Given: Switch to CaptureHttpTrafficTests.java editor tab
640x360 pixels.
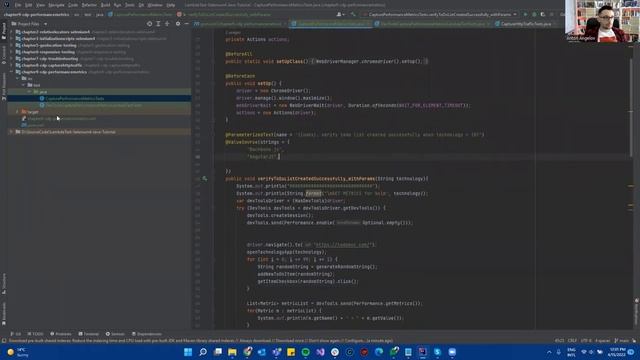Looking at the screenshot, I should point(526,24).
